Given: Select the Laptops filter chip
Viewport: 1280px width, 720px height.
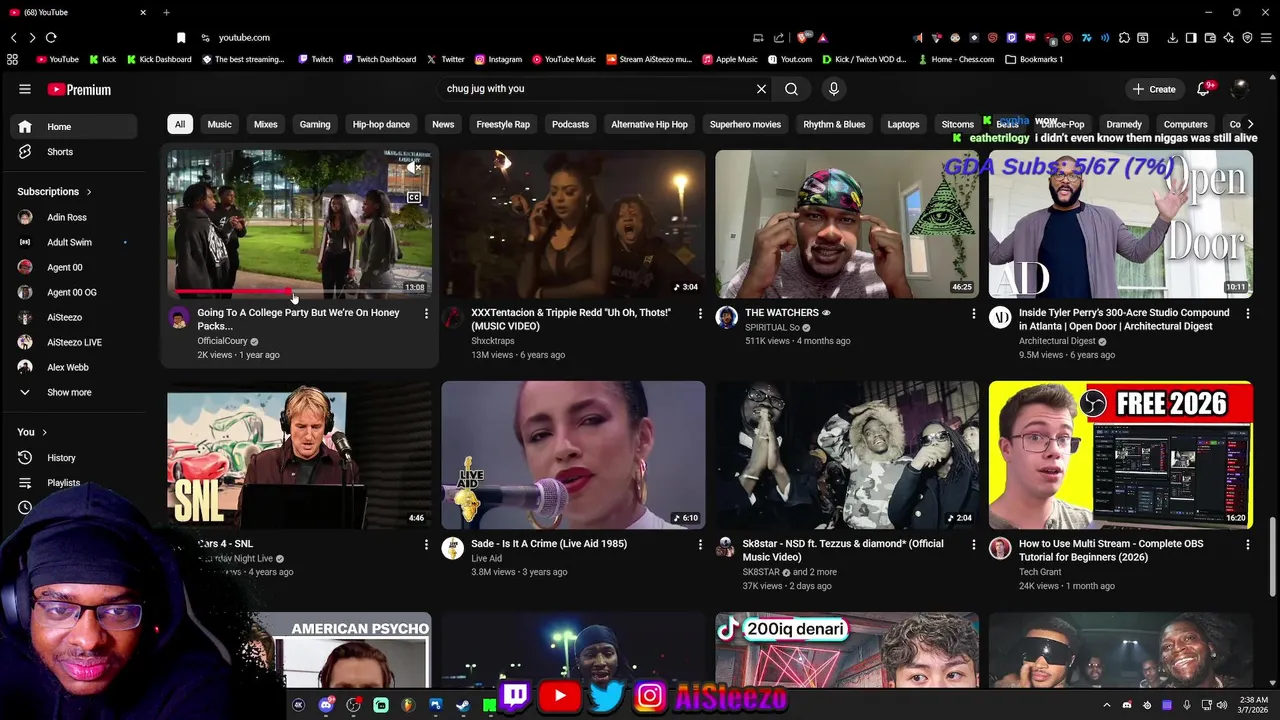Looking at the screenshot, I should pyautogui.click(x=903, y=125).
